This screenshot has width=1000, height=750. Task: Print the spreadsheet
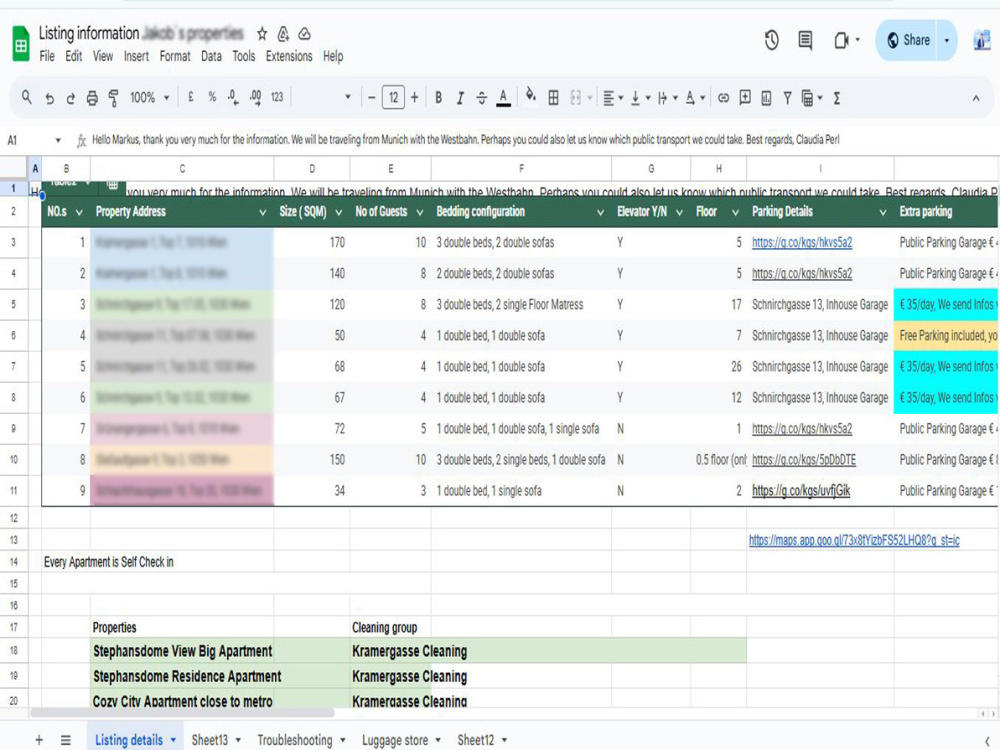click(92, 98)
